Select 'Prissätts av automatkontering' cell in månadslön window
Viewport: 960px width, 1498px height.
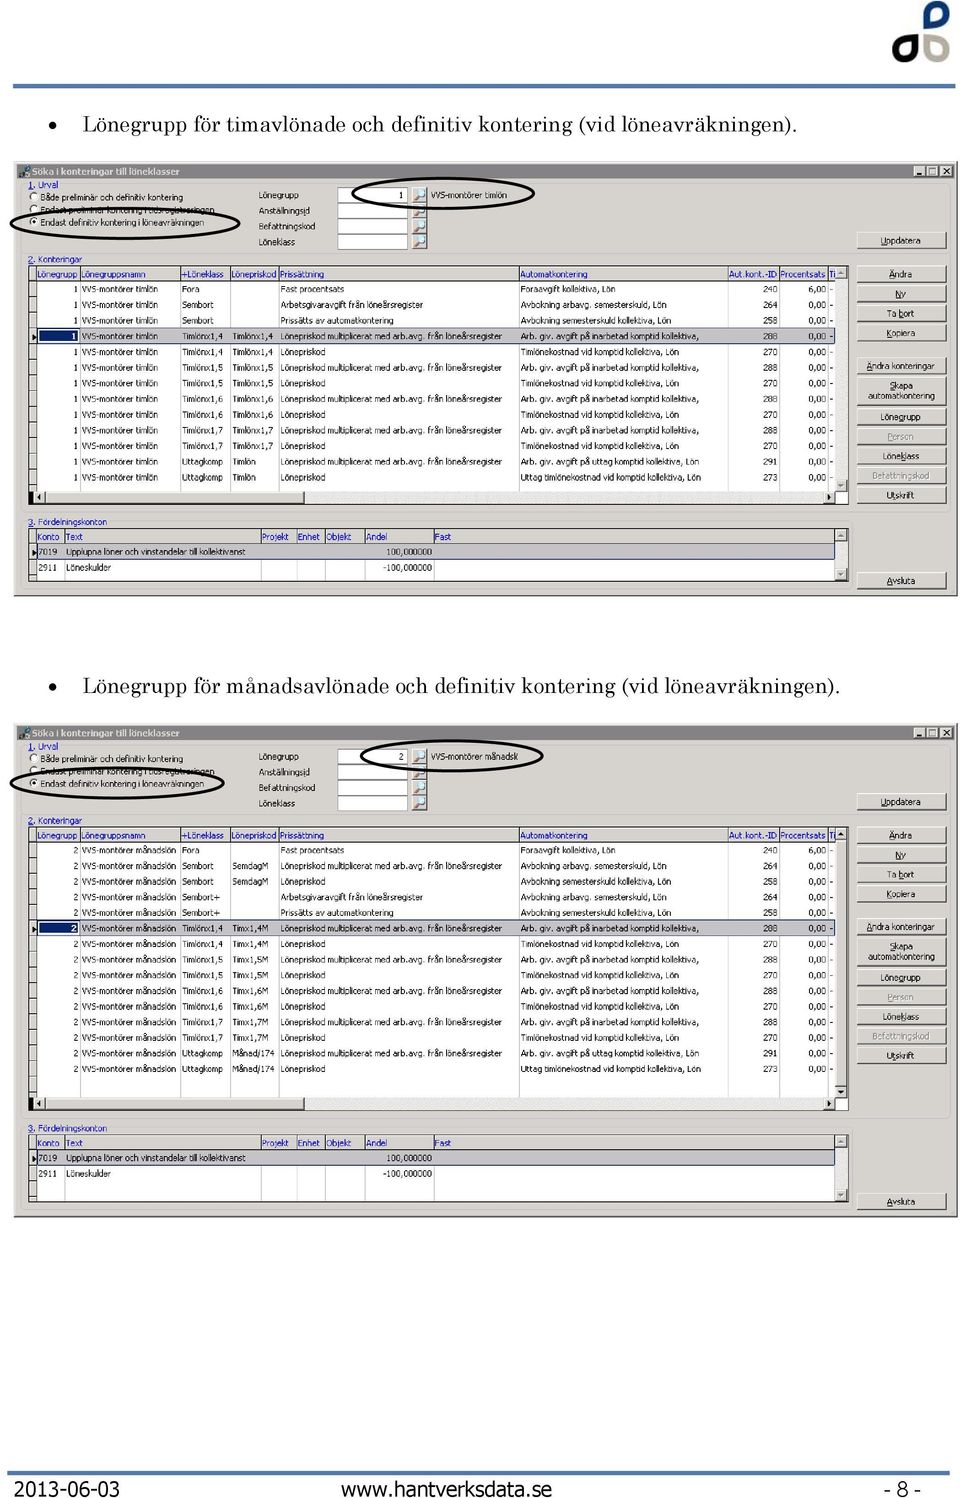click(398, 913)
